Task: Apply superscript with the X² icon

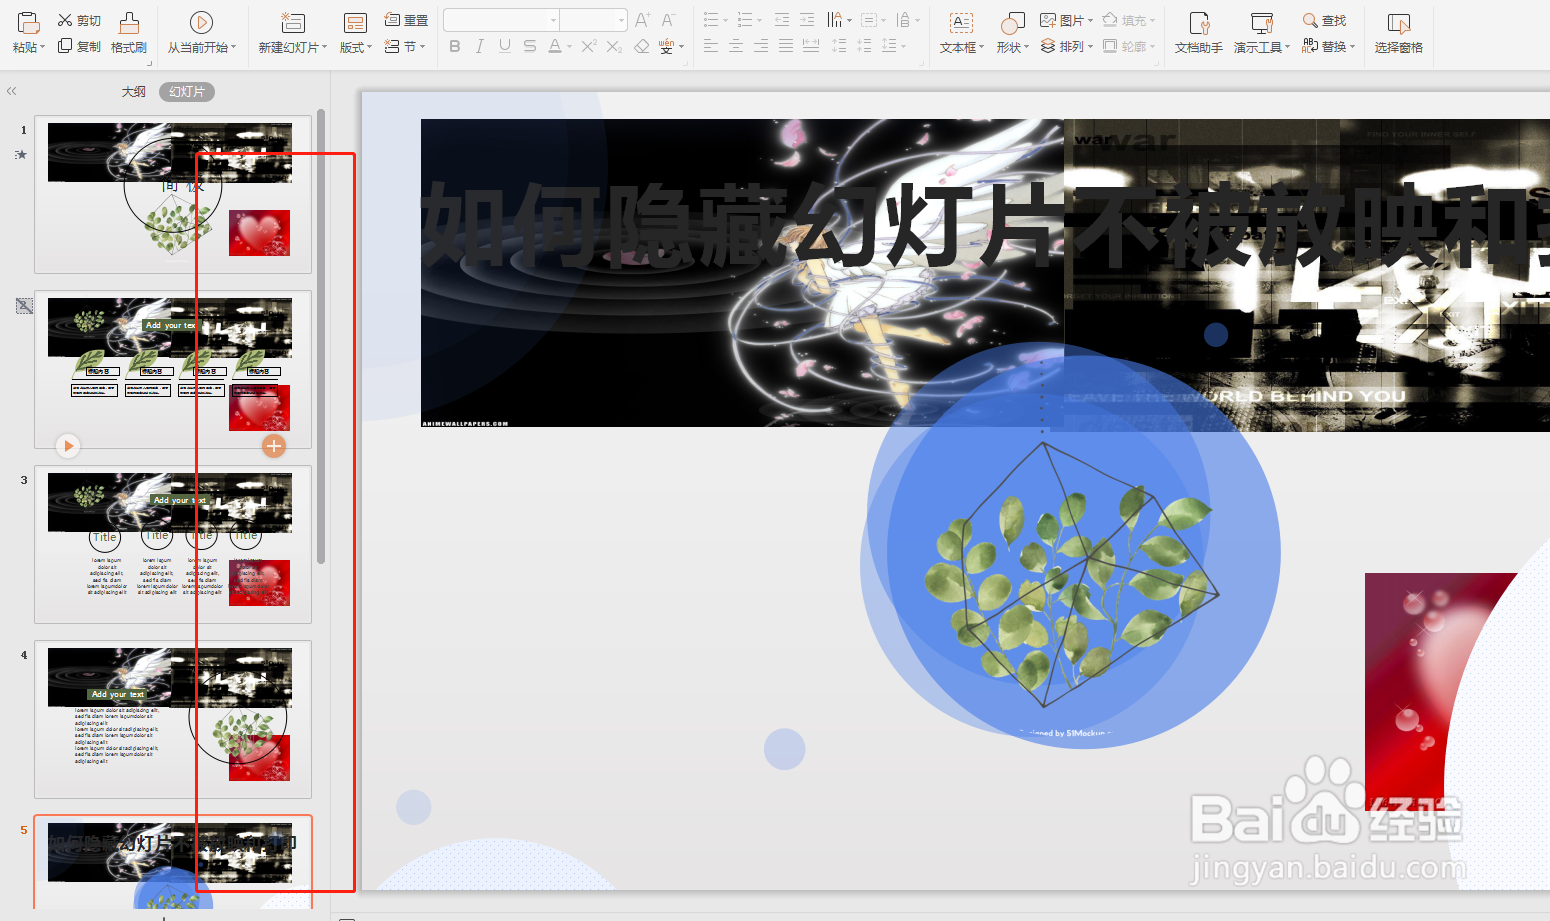Action: [589, 46]
